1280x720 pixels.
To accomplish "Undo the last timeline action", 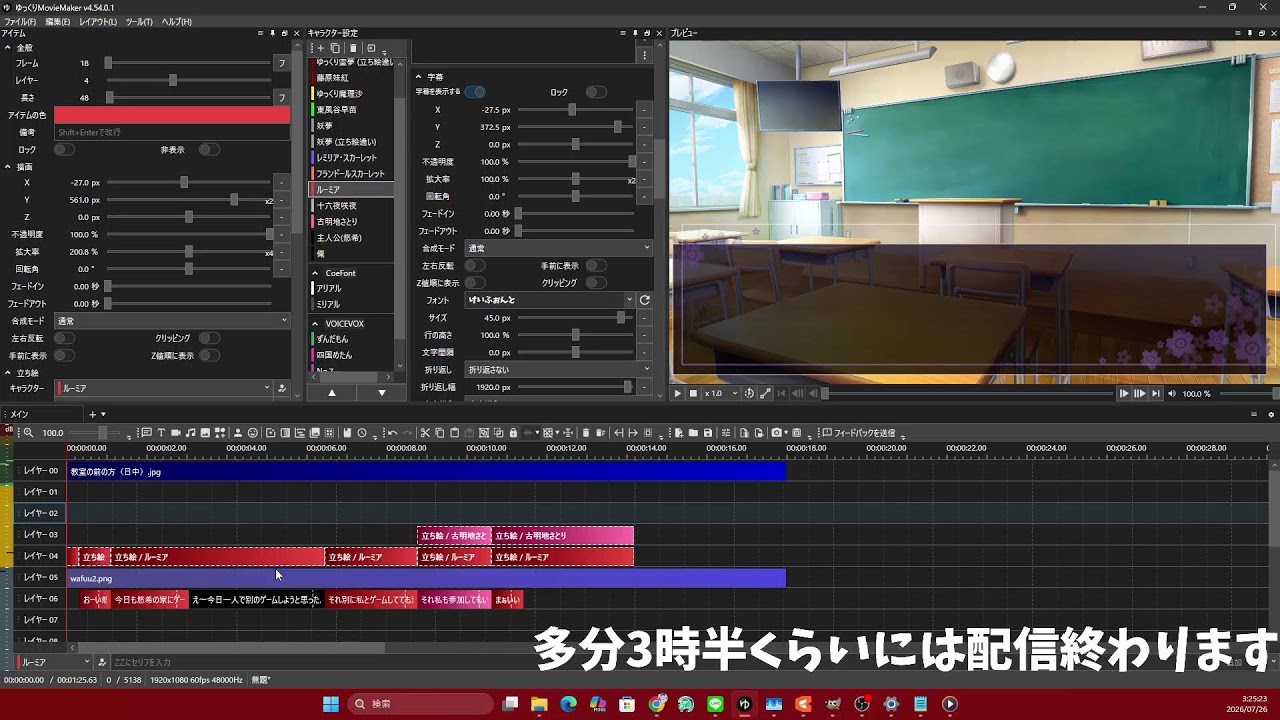I will (x=393, y=433).
